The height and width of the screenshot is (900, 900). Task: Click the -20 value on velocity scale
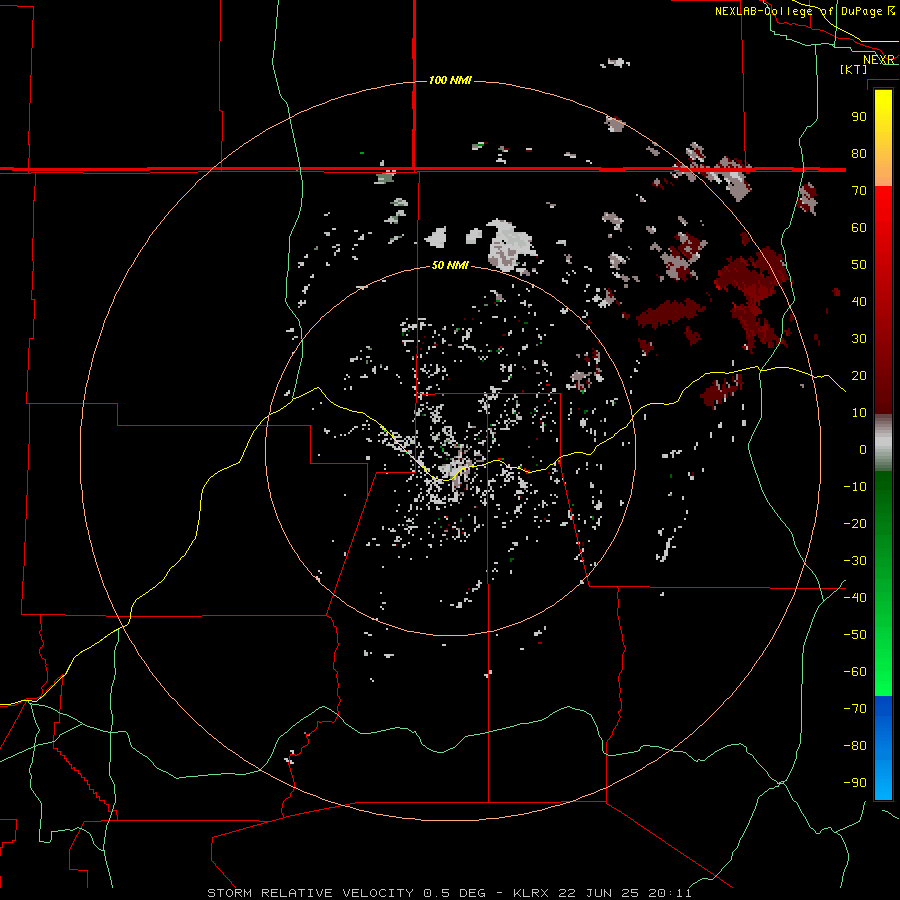point(855,523)
